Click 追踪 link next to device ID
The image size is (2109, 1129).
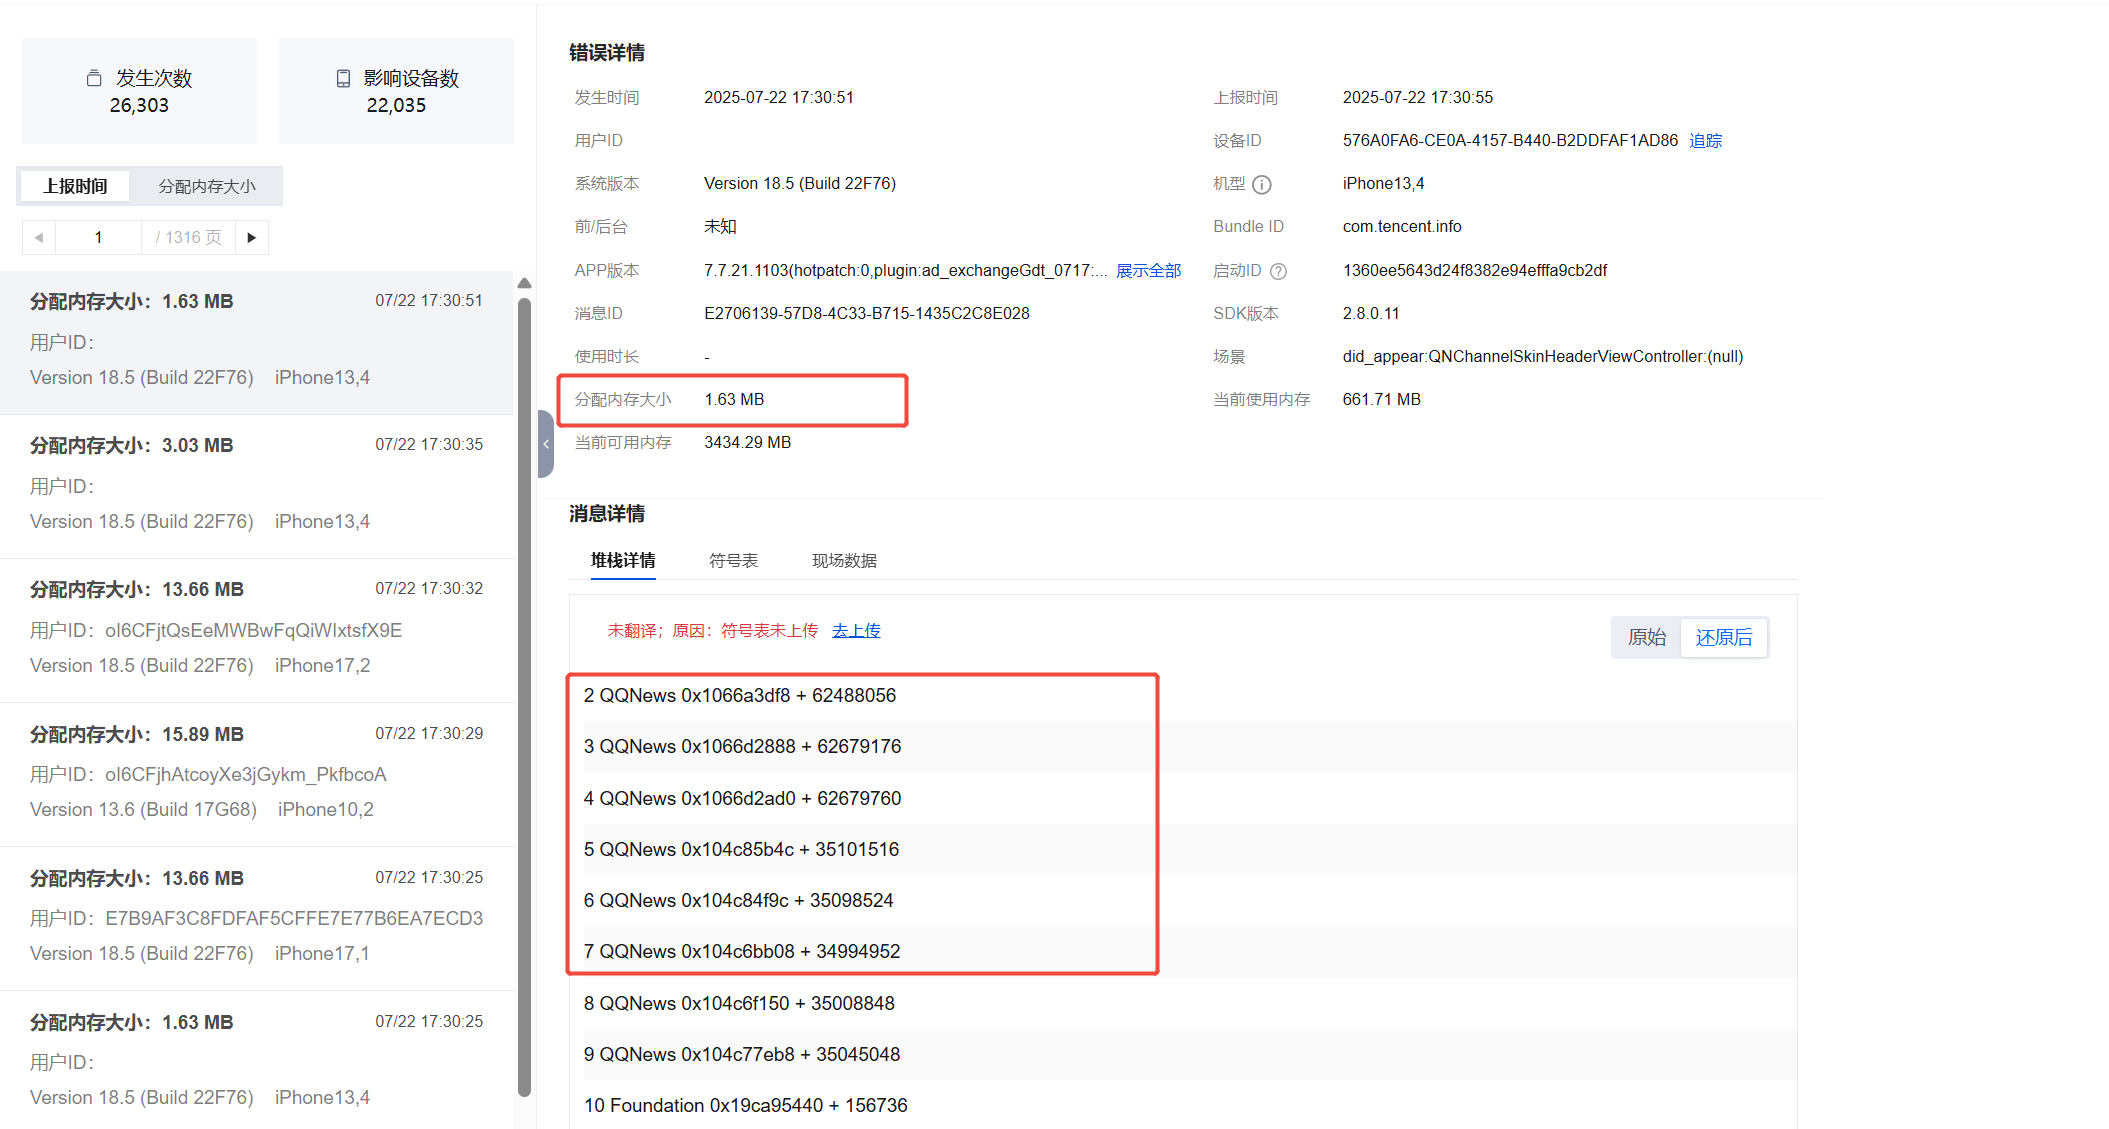(x=1705, y=140)
